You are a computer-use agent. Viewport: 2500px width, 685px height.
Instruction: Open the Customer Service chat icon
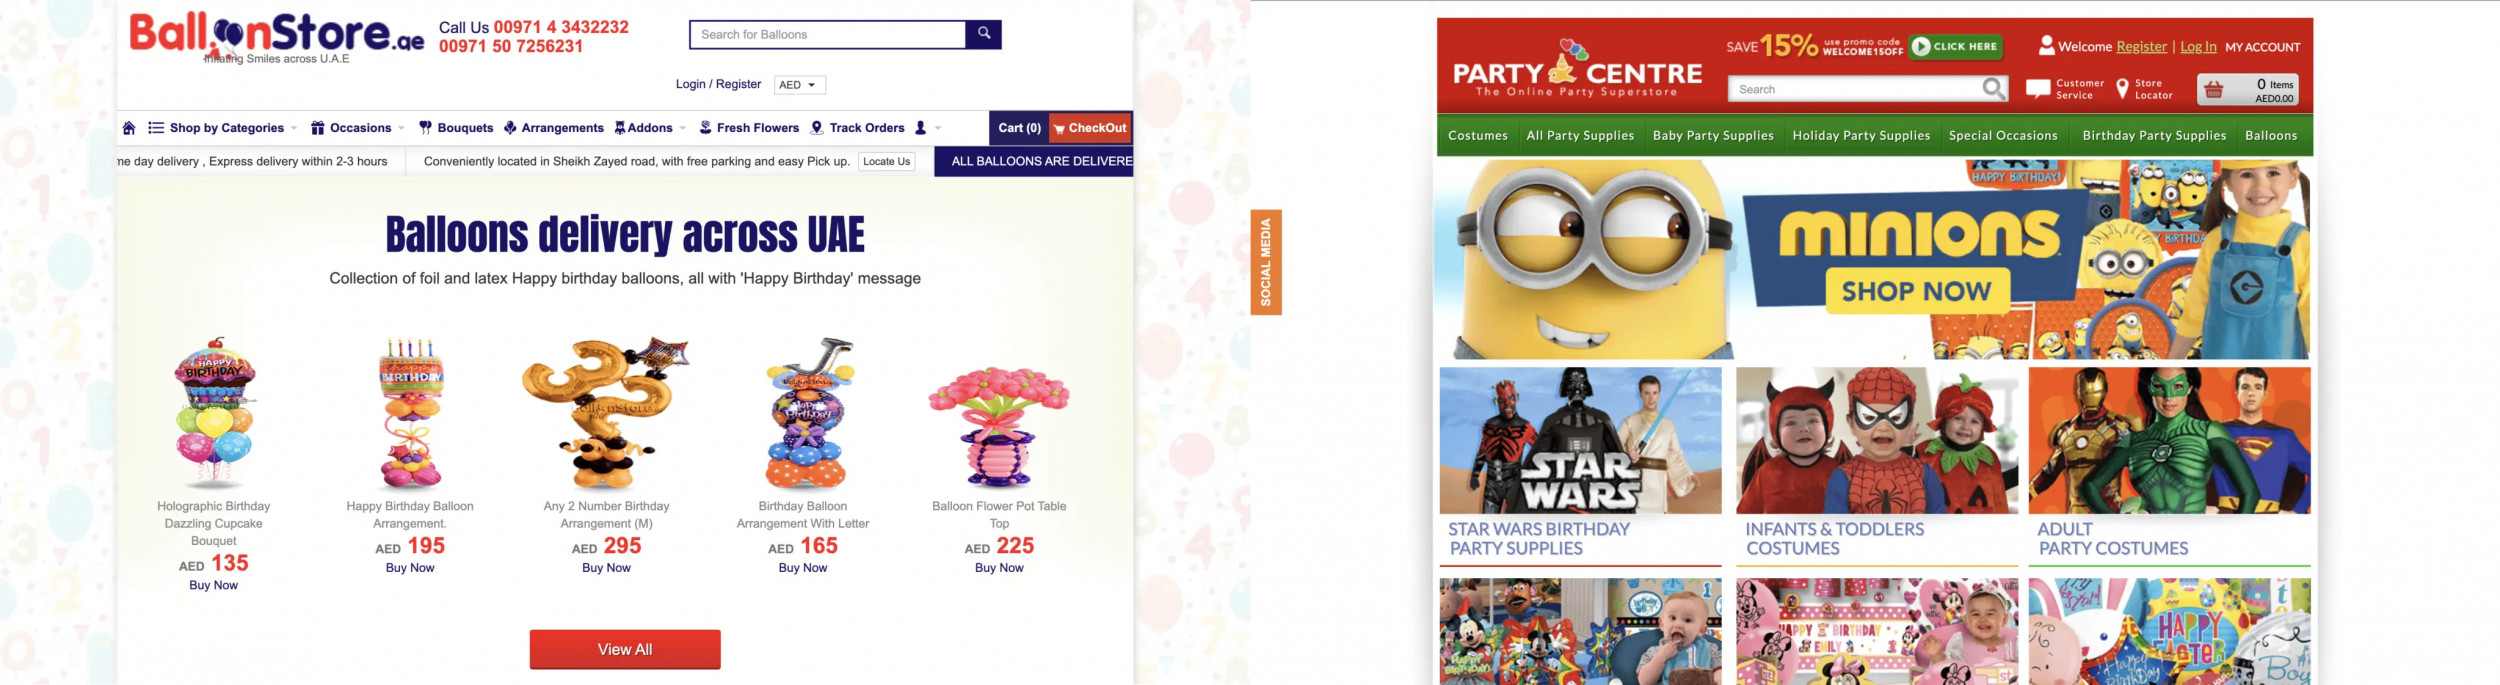pos(2037,89)
